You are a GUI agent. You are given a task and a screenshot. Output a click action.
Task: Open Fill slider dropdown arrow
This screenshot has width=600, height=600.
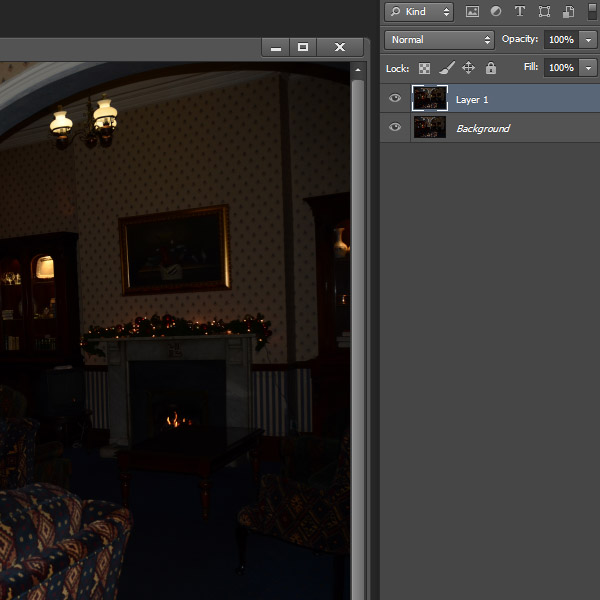click(588, 68)
